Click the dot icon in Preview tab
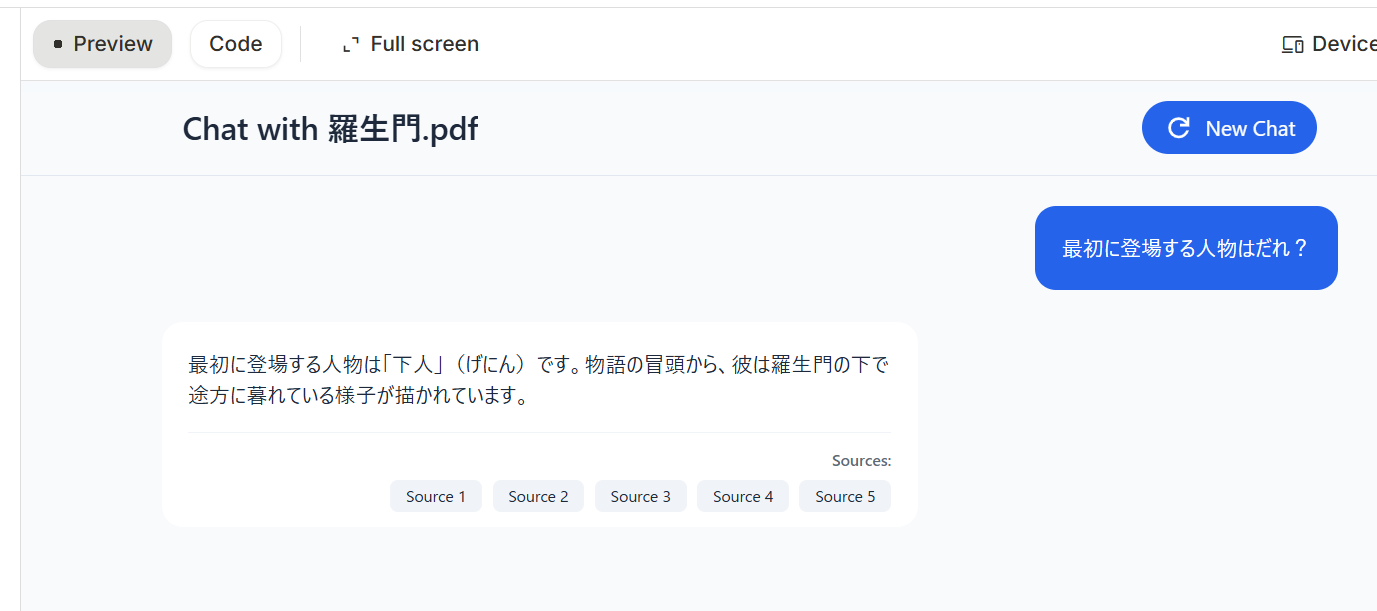 [58, 44]
